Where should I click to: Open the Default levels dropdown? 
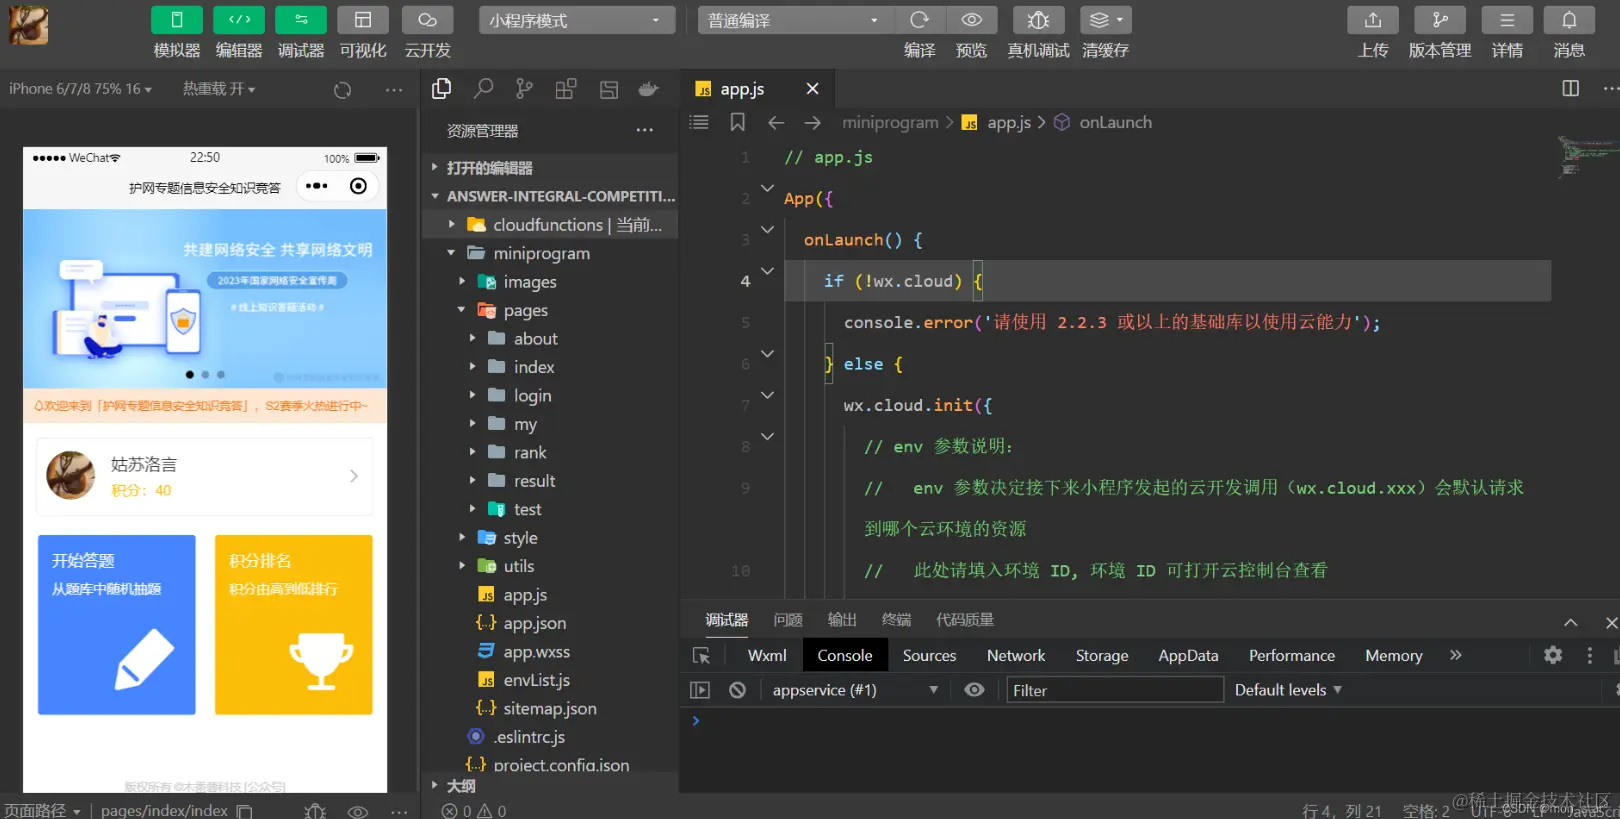(1287, 690)
